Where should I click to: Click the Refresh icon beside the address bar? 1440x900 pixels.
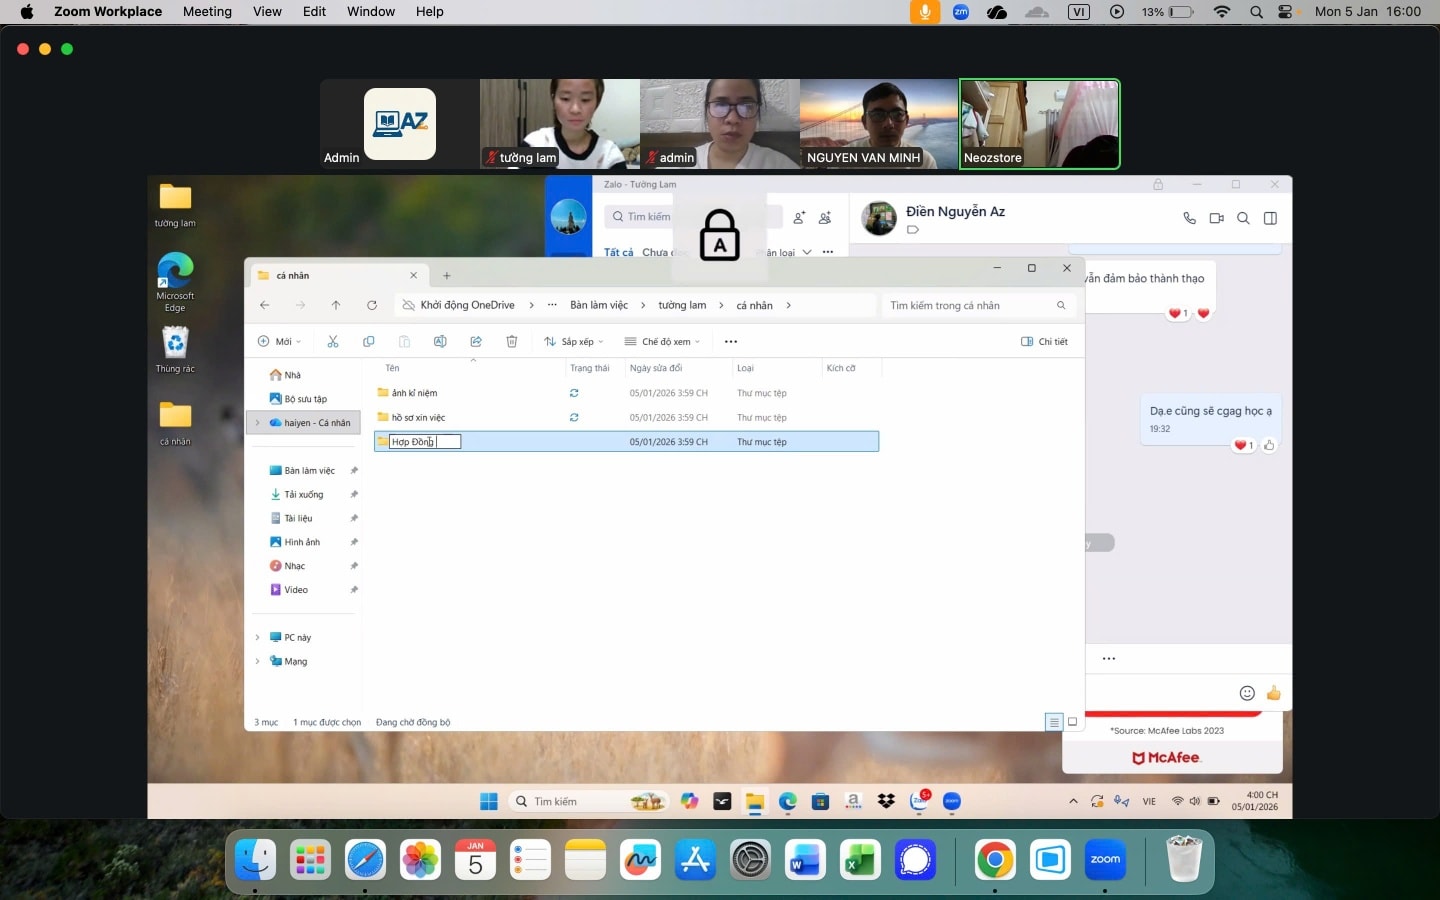click(x=372, y=306)
